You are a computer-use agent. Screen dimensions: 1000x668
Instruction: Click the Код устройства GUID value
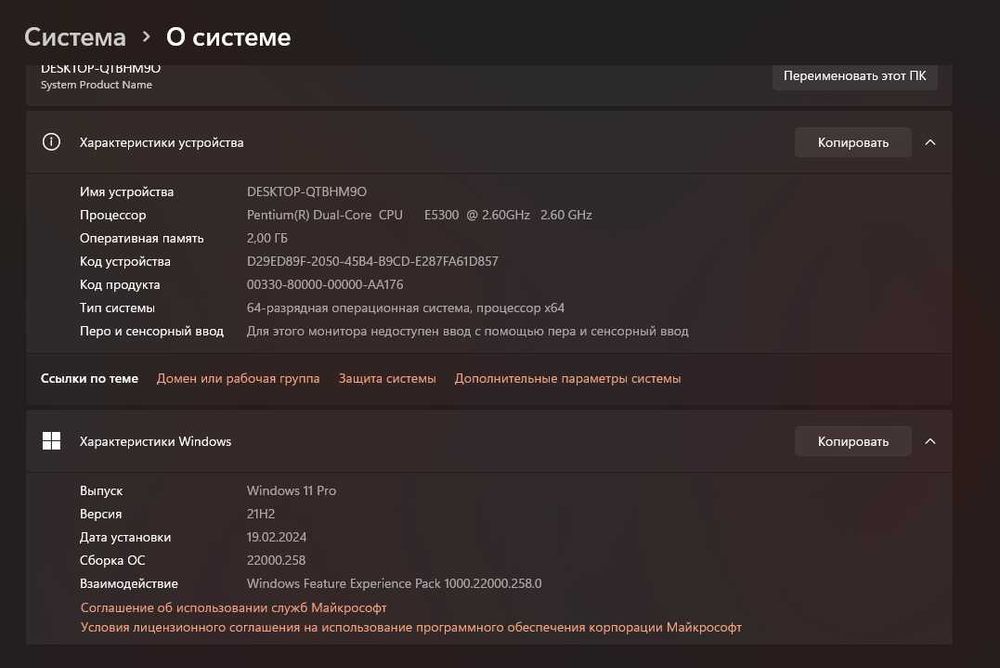[372, 262]
